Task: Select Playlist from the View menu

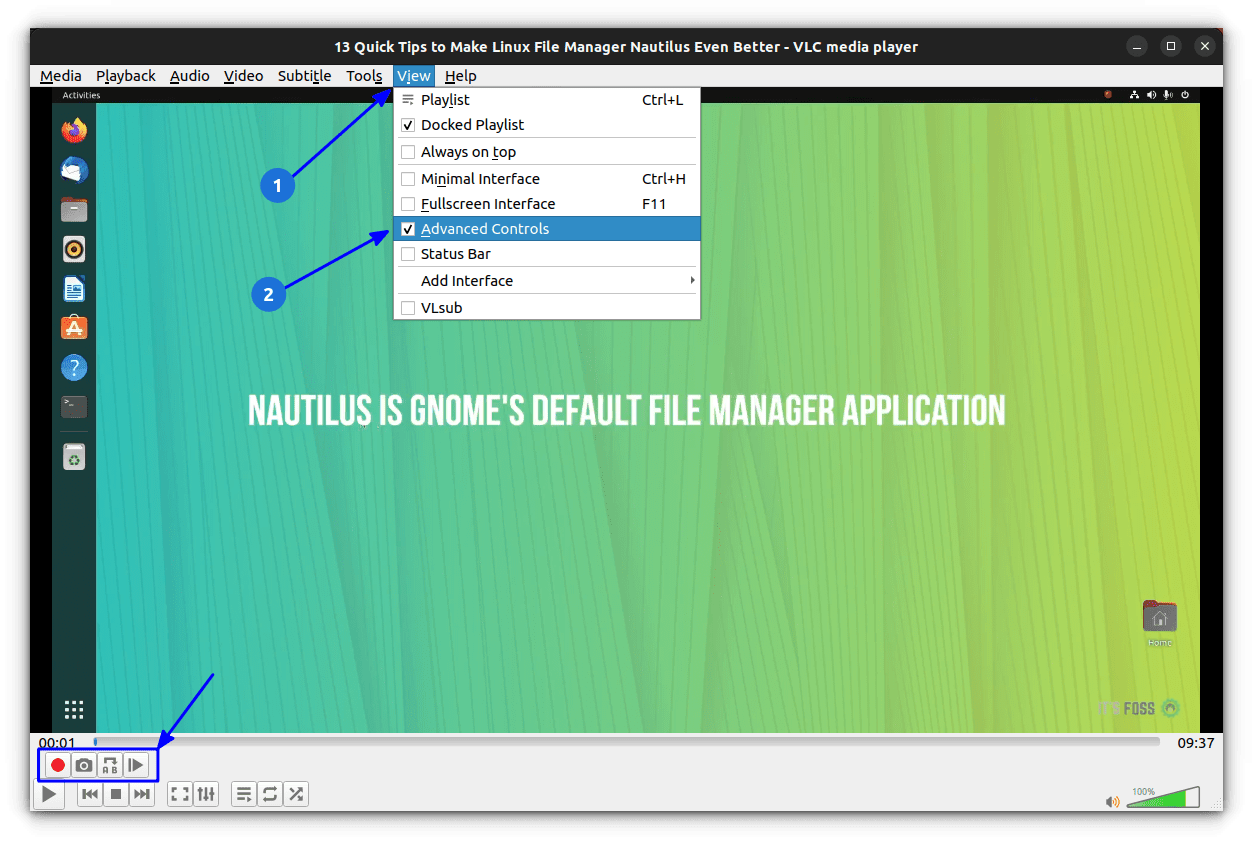Action: pos(445,100)
